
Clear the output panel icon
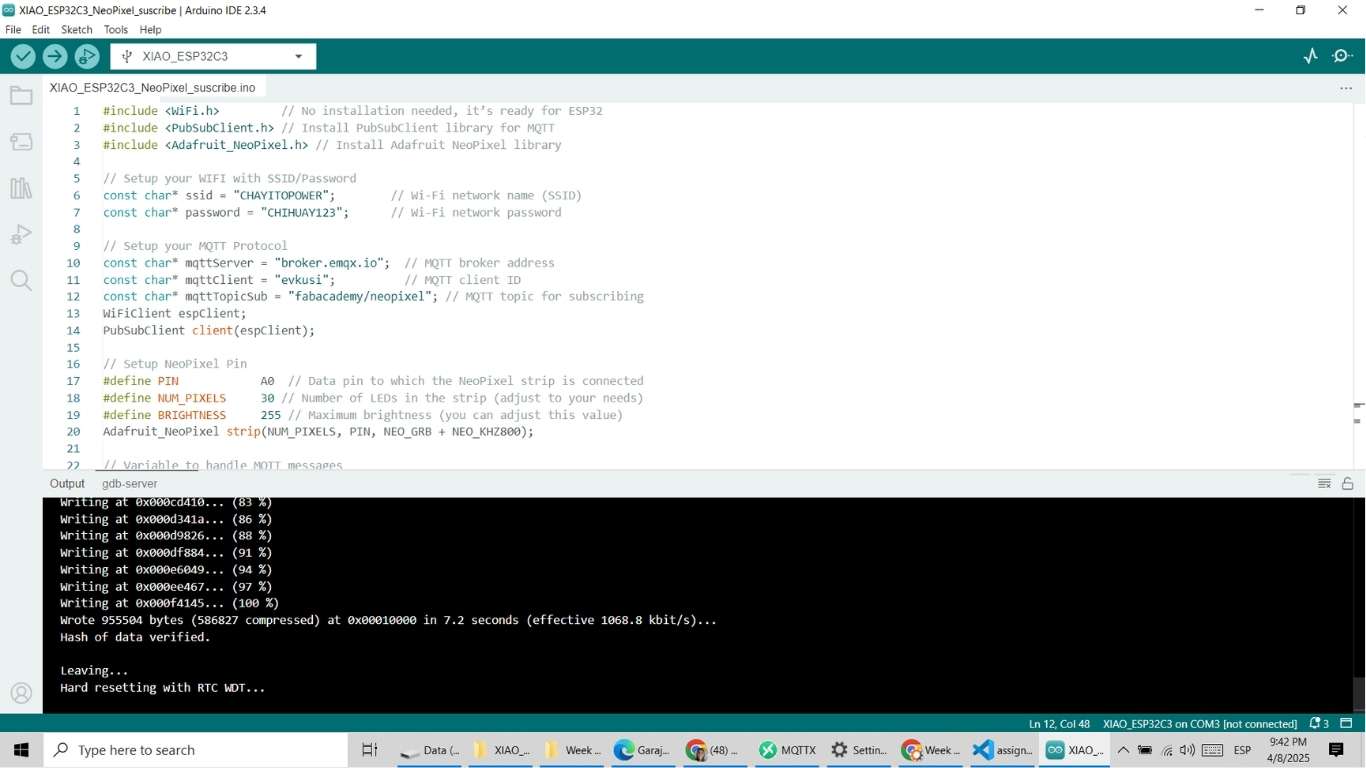[x=1324, y=484]
